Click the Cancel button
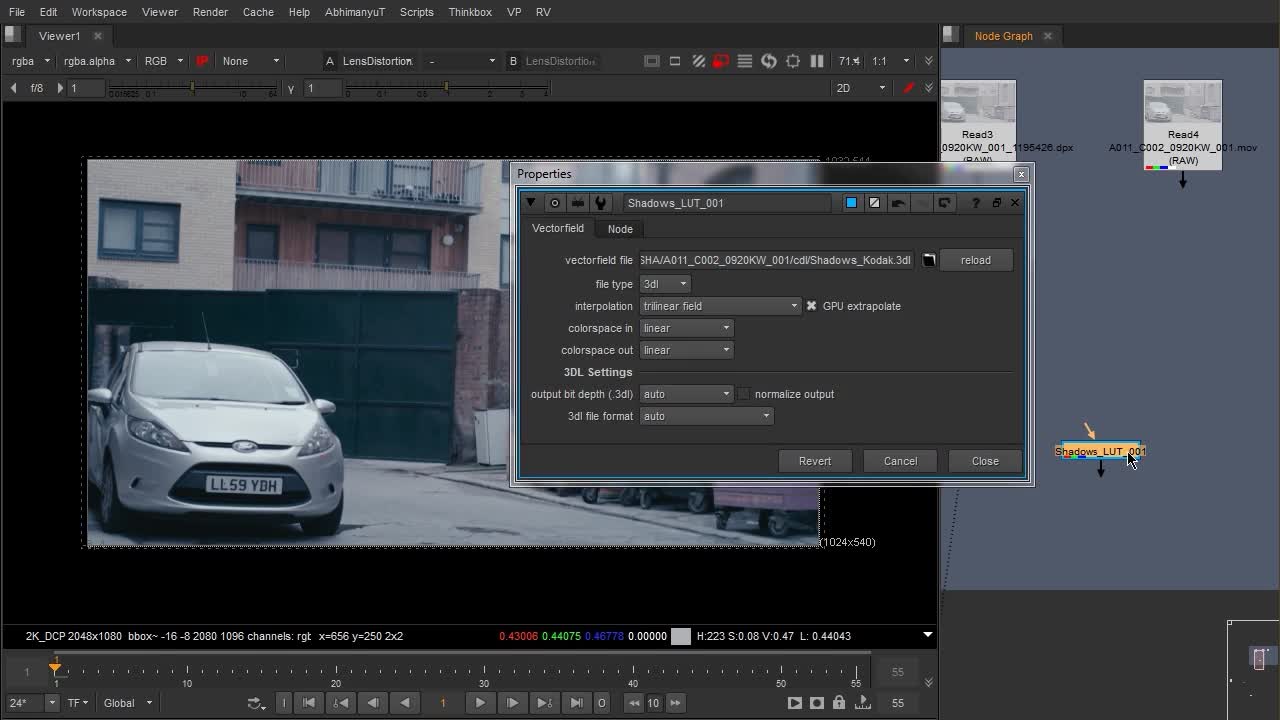This screenshot has height=720, width=1280. [900, 461]
